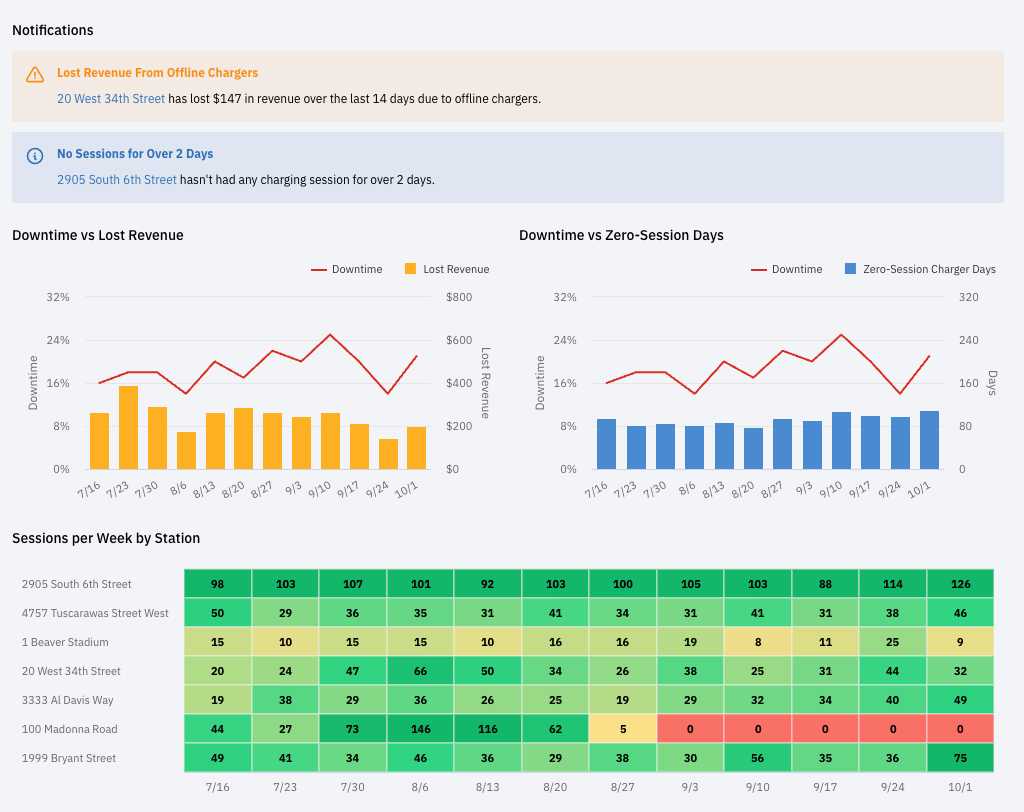Click cell 50 for 4757 Tuscarawas Street West
Viewport: 1024px width, 812px height.
(217, 613)
